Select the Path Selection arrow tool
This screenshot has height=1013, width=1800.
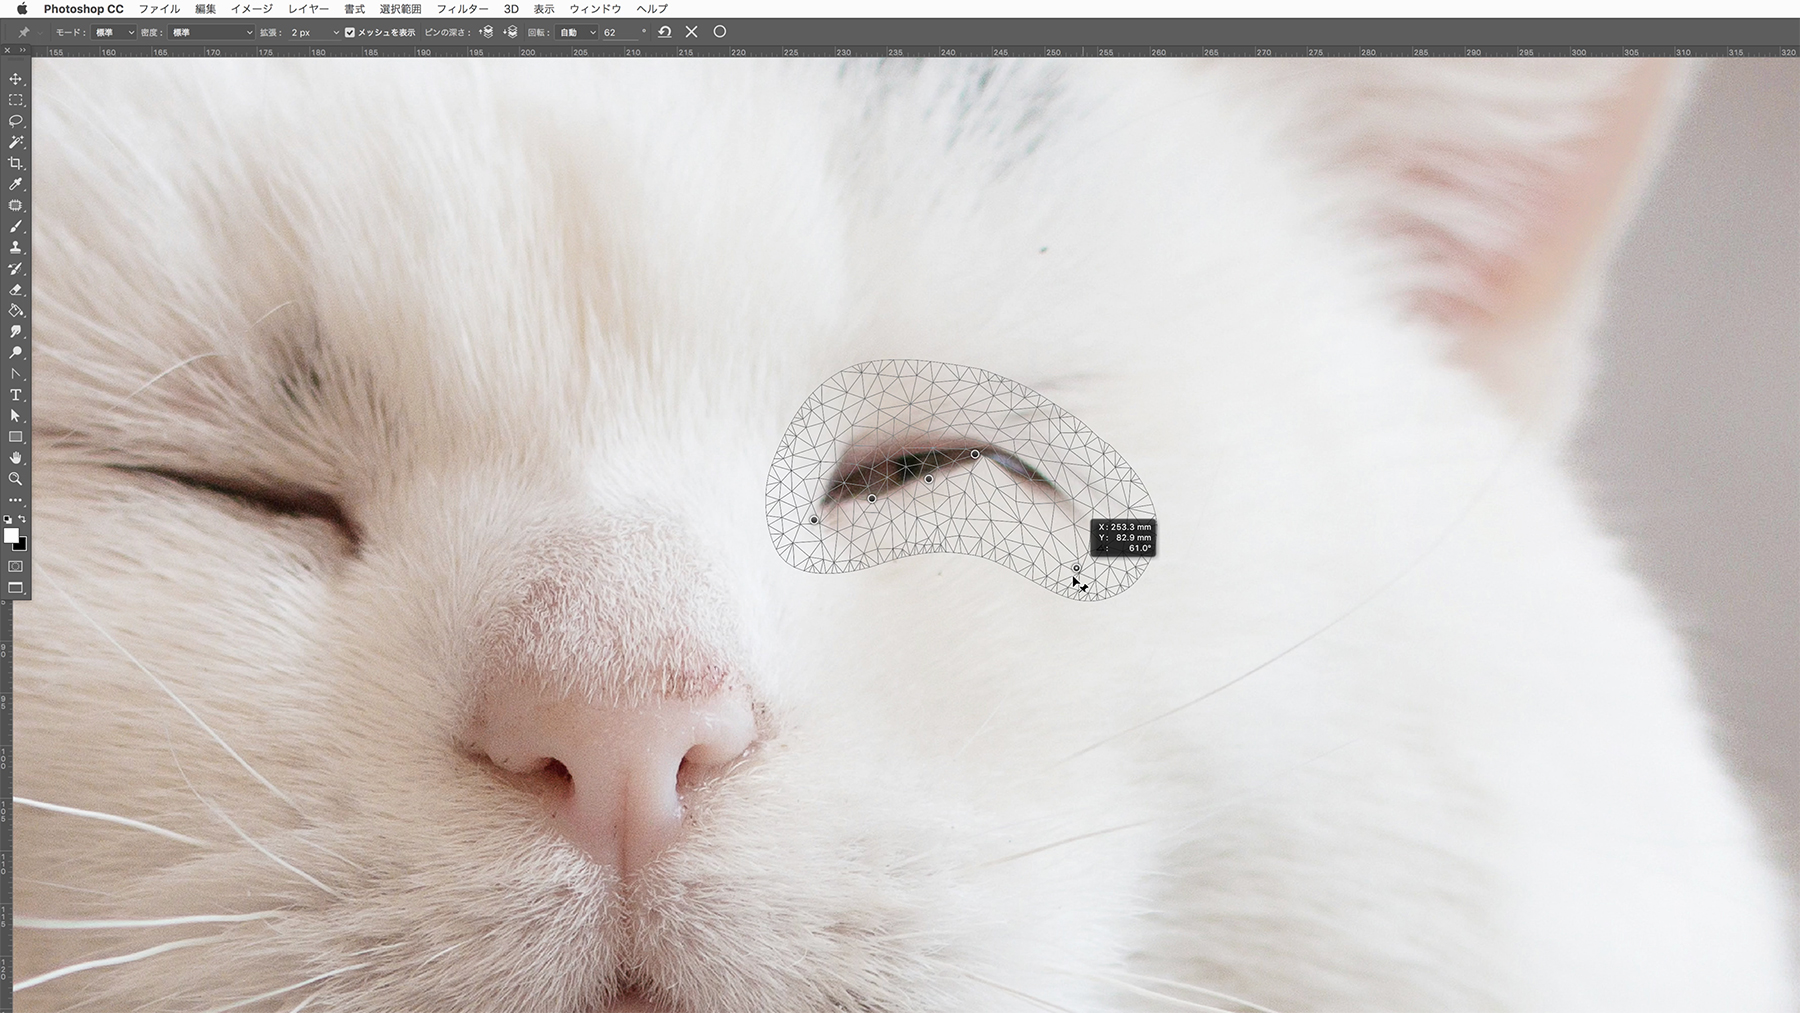point(15,416)
